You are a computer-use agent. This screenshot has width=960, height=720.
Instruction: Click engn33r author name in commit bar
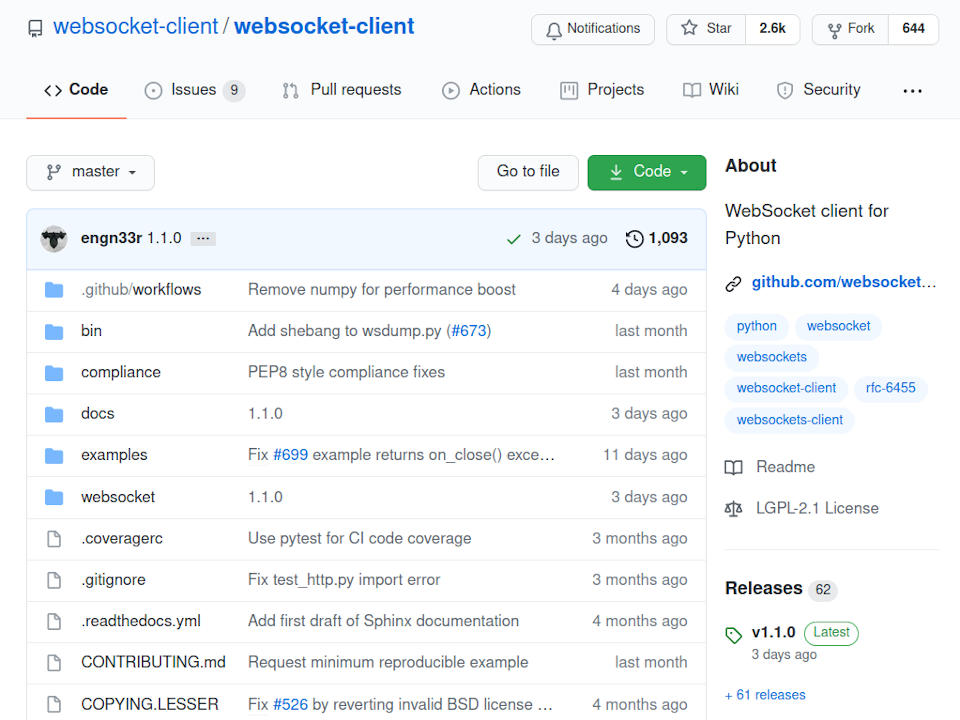111,238
